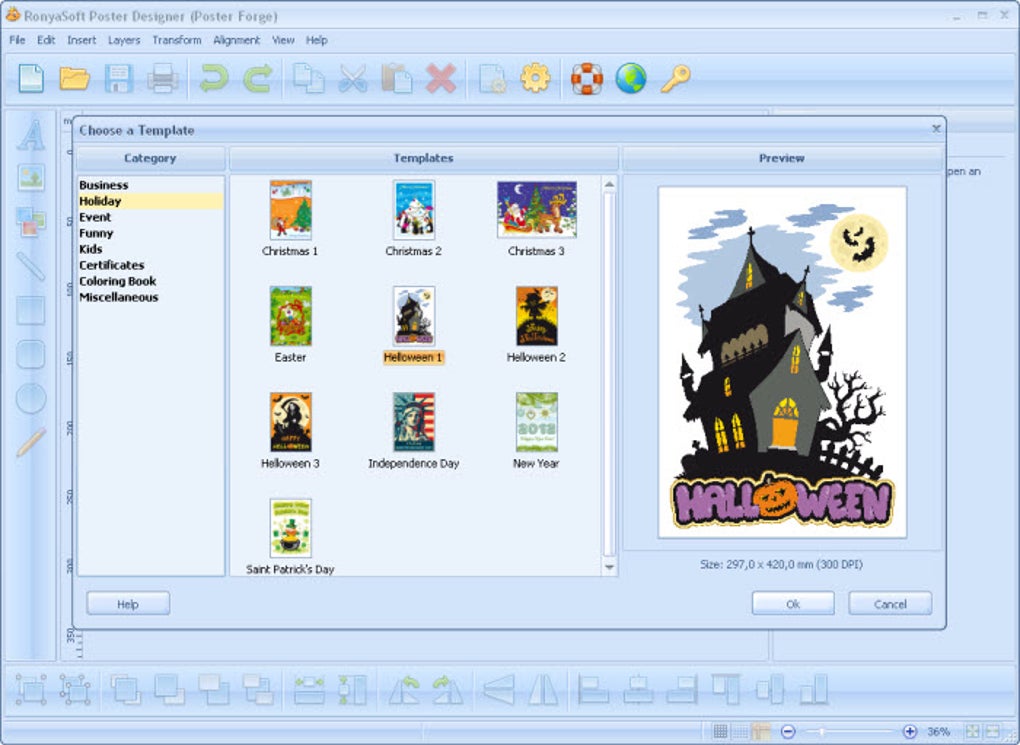Open settings via yellow gear icon
This screenshot has width=1020, height=745.
click(x=535, y=79)
